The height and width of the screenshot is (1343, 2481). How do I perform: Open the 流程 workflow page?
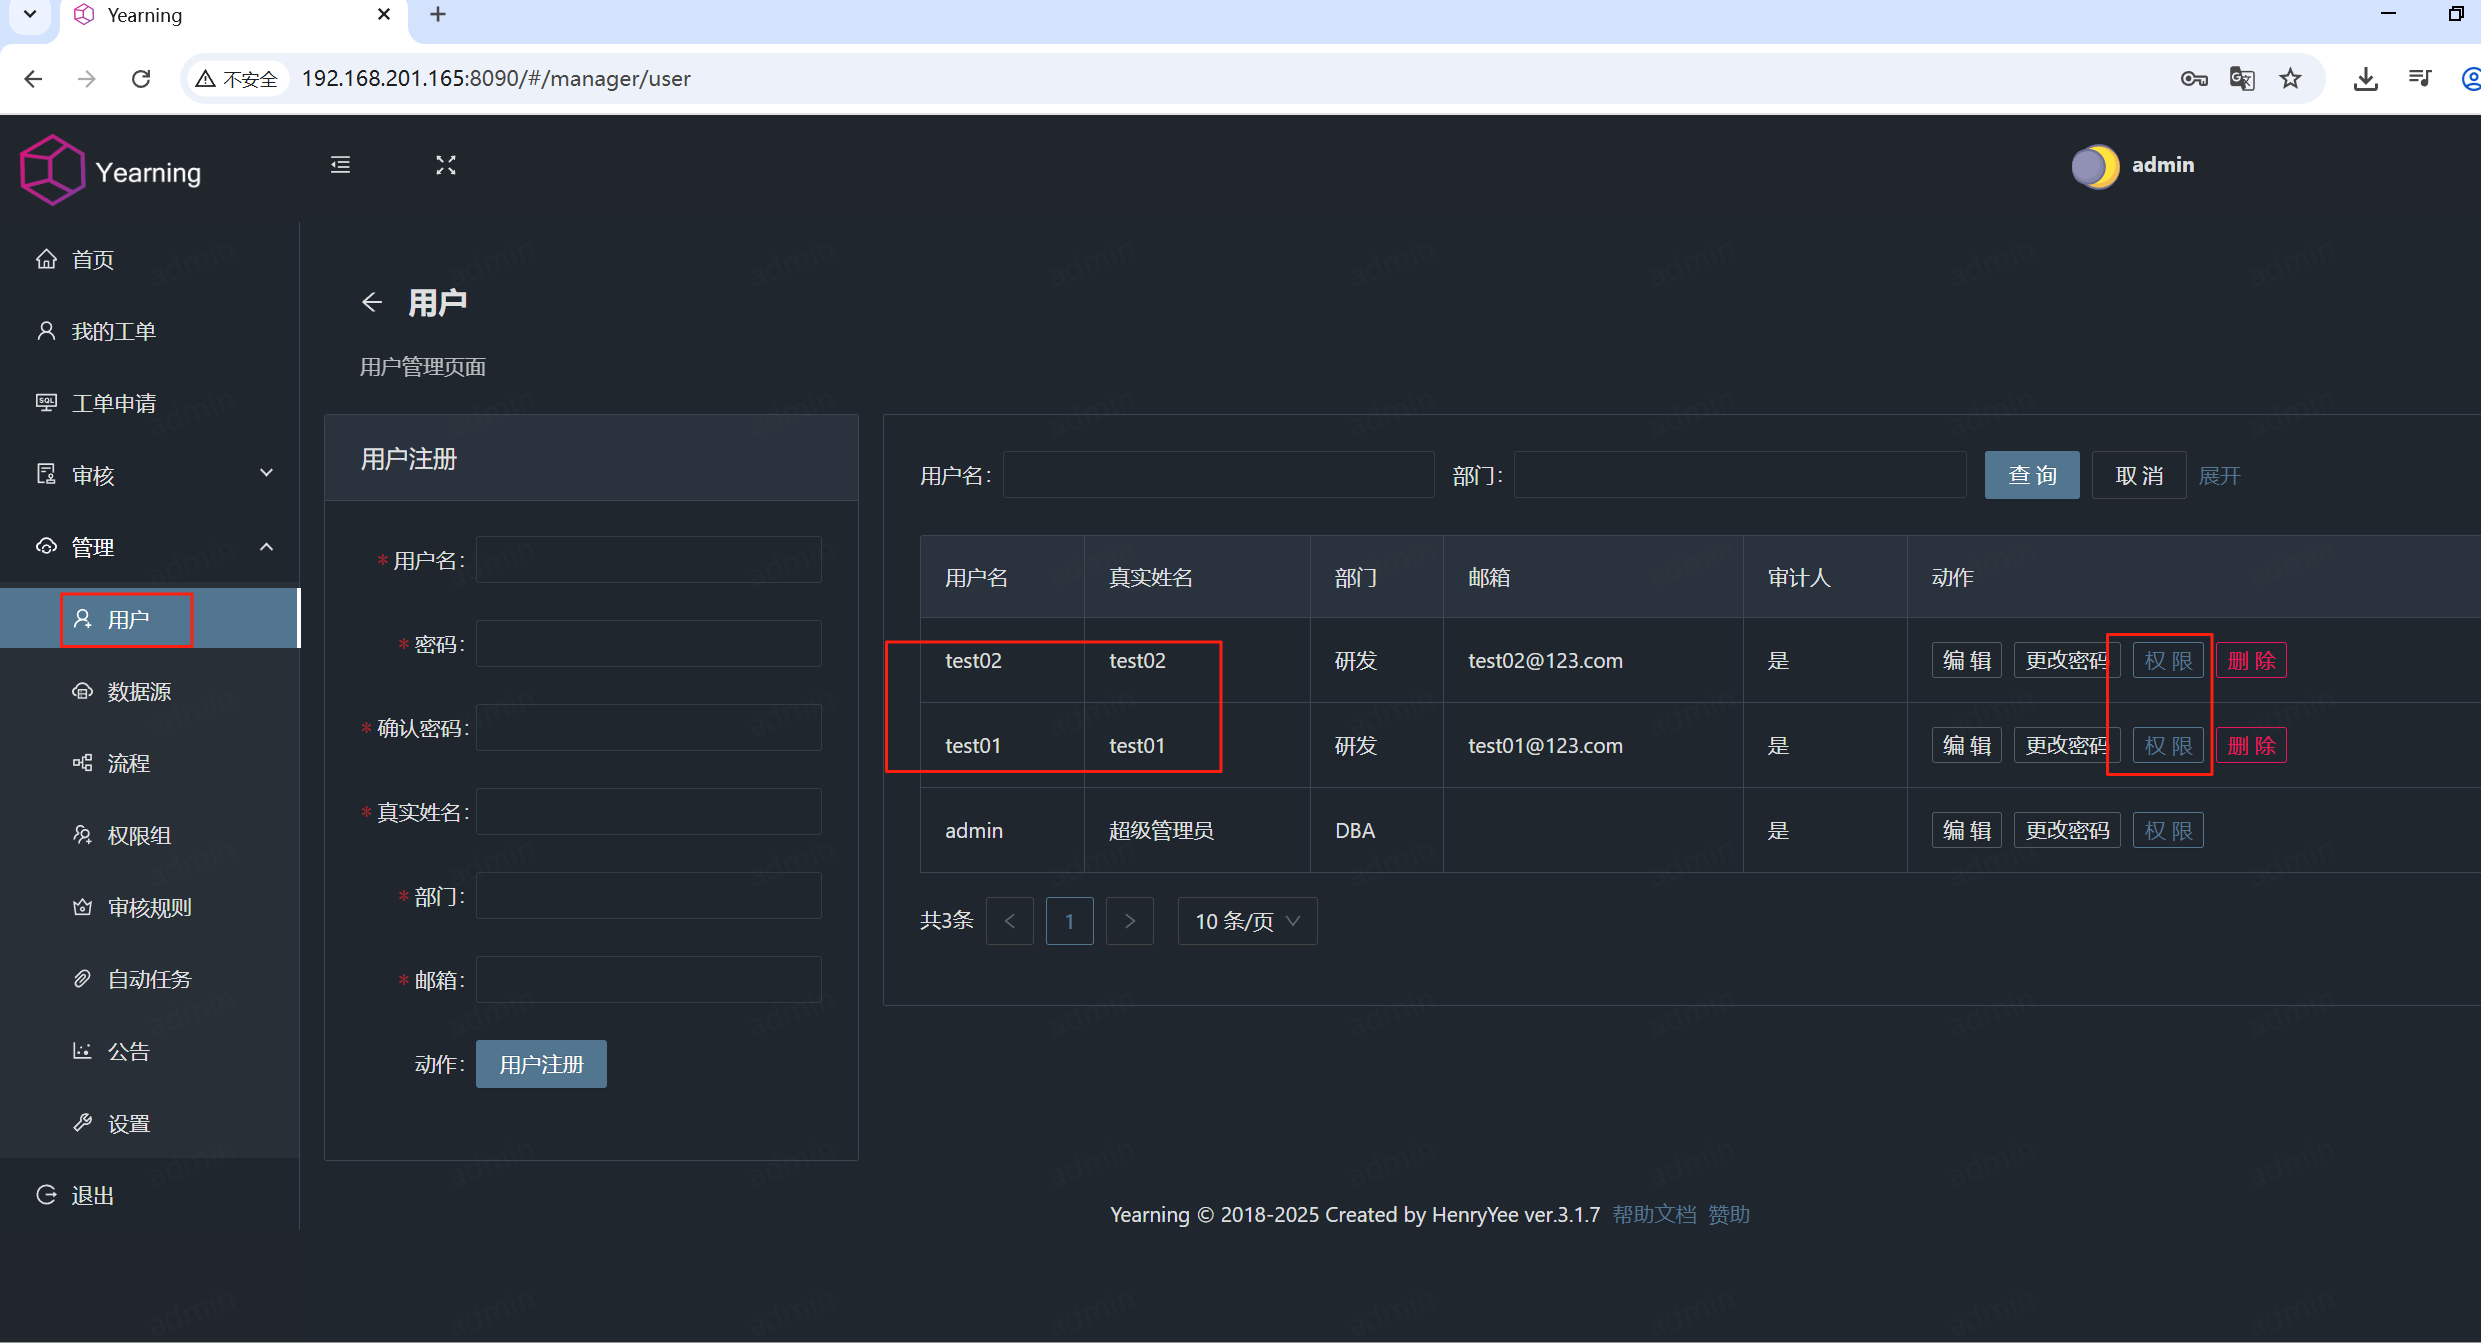127,763
